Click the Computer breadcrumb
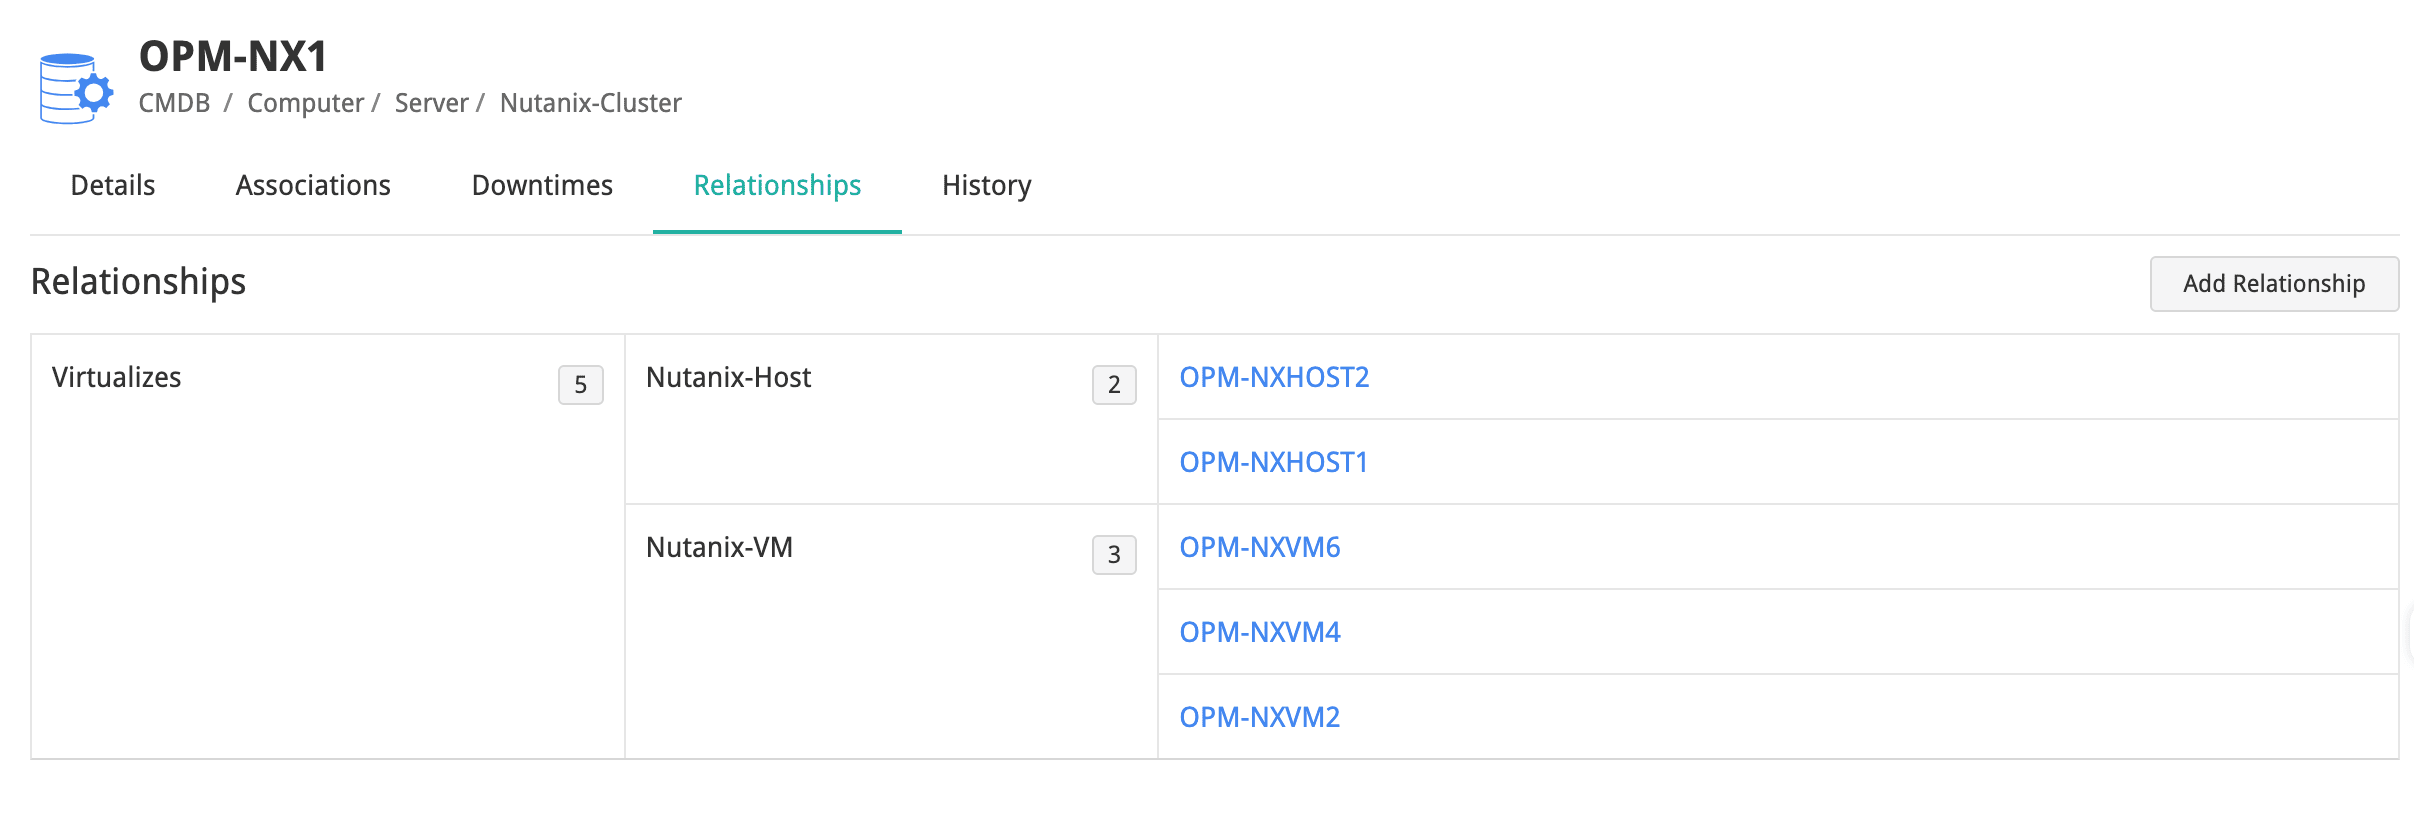The width and height of the screenshot is (2414, 814). pyautogui.click(x=305, y=104)
